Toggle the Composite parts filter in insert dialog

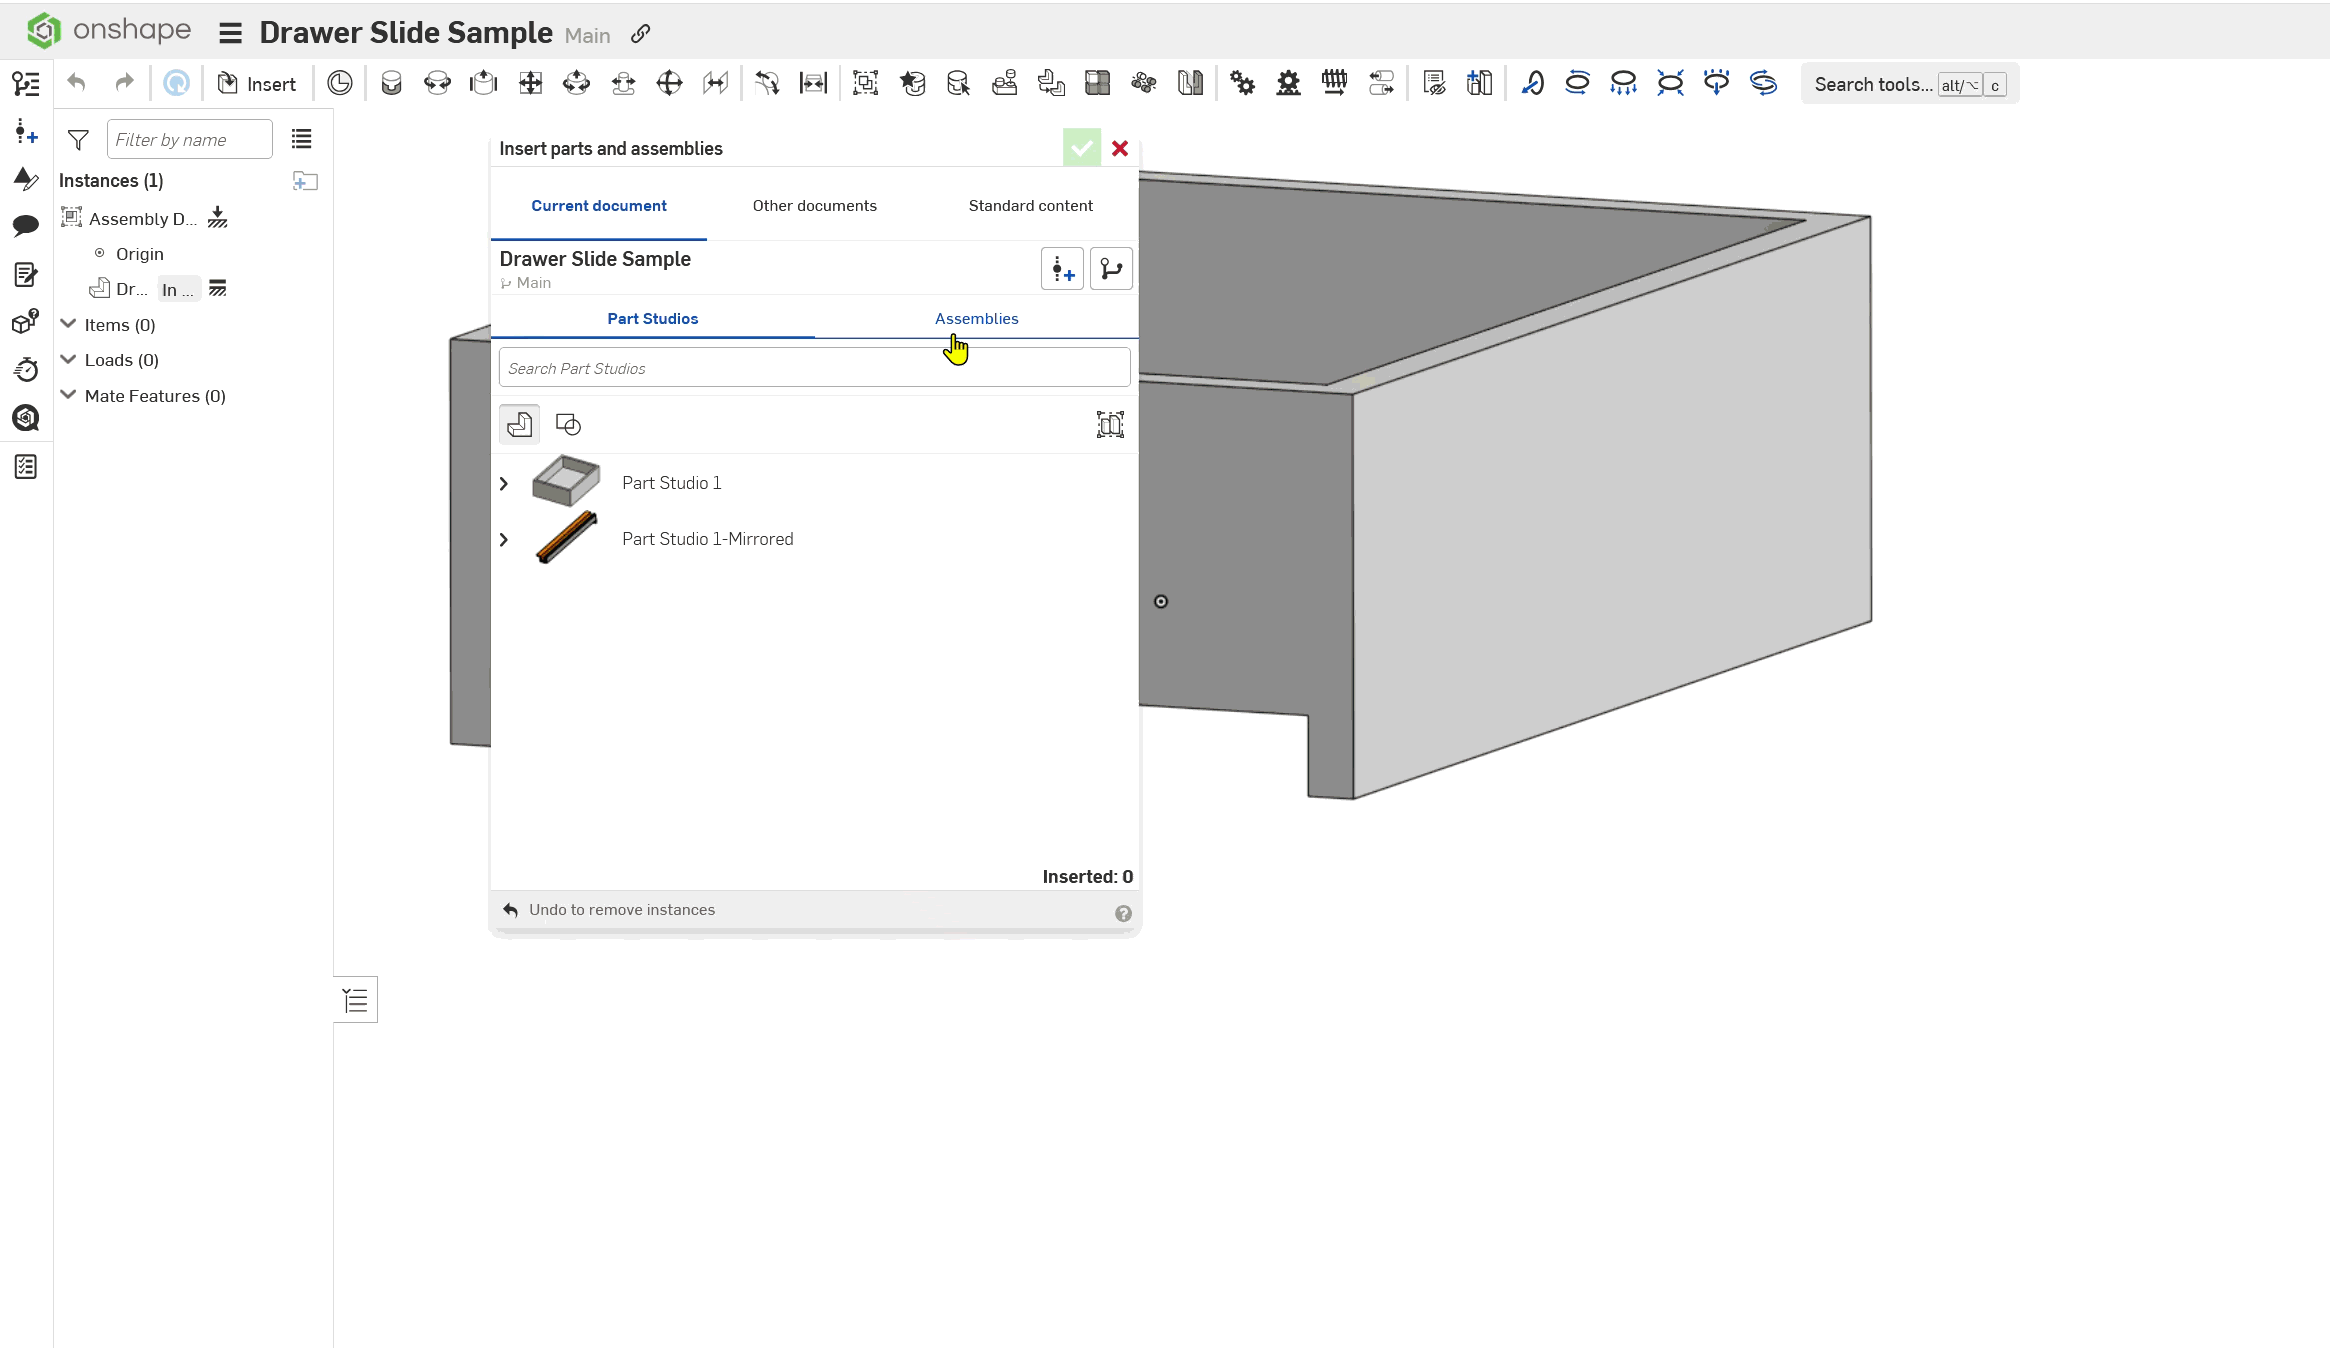tap(569, 424)
